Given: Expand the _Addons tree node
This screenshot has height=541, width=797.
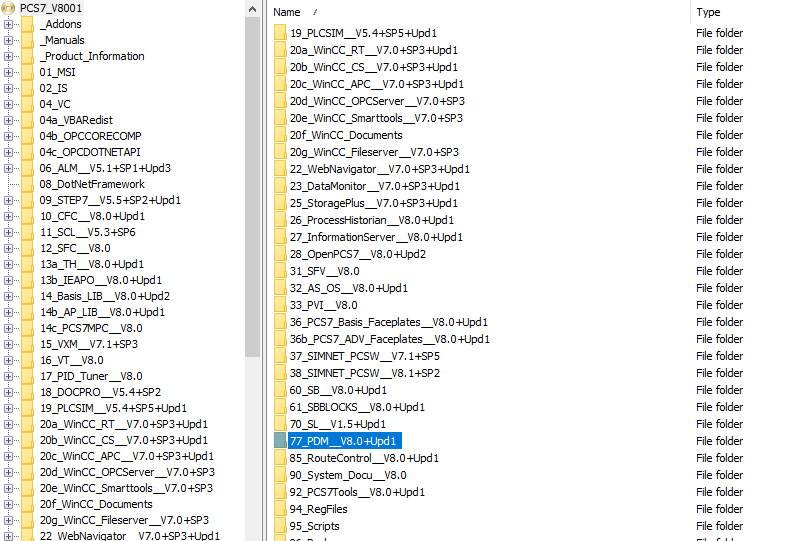Looking at the screenshot, I should (8, 24).
